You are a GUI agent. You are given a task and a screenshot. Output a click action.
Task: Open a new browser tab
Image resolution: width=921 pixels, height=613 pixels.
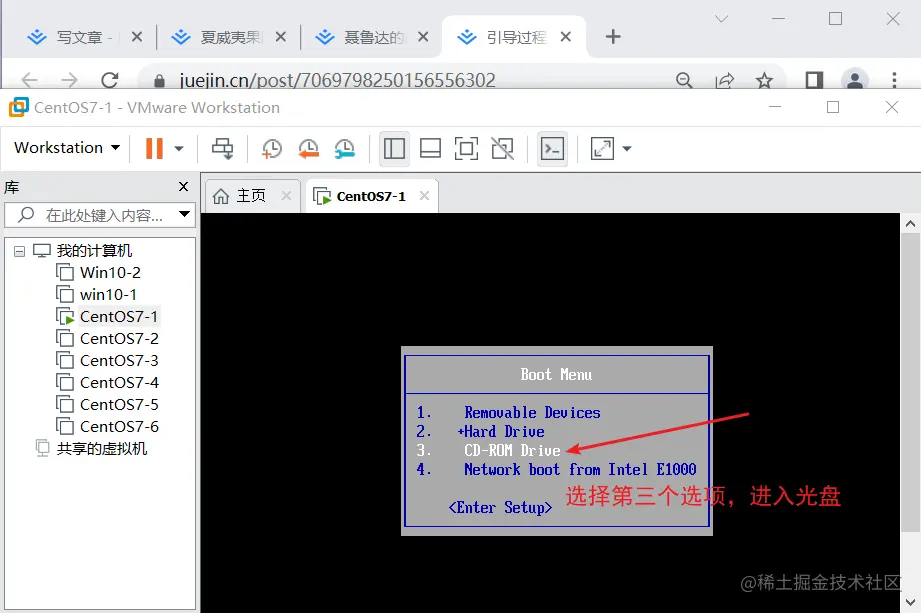pos(613,37)
